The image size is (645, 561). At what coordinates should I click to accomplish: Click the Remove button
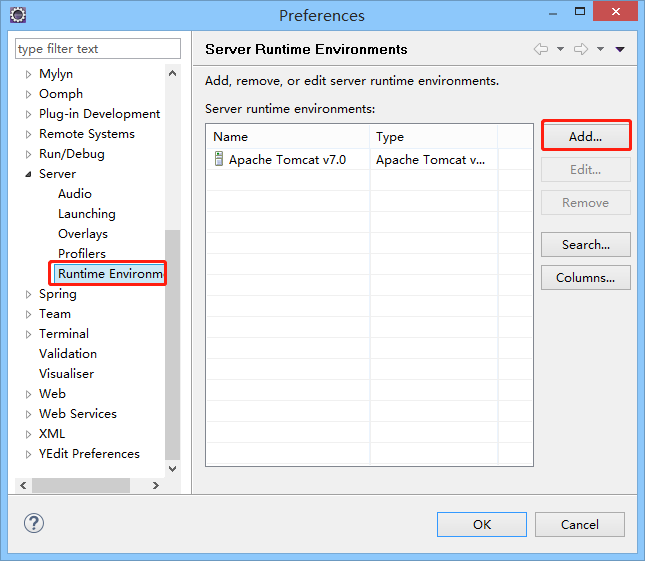(x=585, y=202)
